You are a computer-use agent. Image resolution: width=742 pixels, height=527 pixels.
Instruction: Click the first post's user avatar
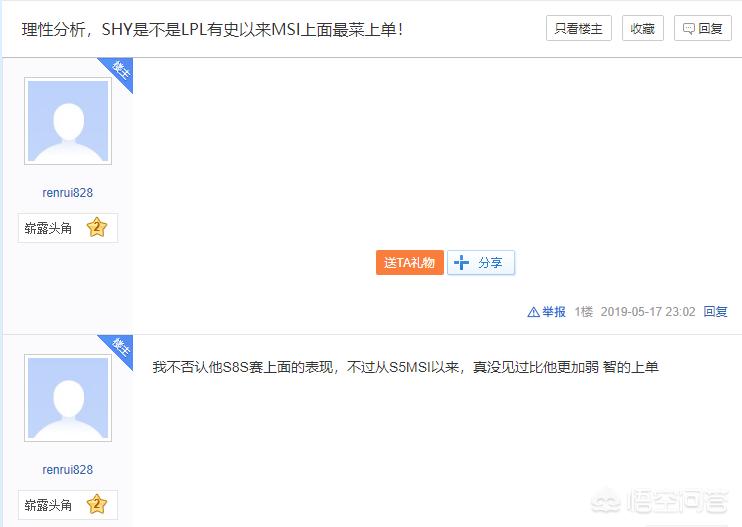(x=68, y=122)
